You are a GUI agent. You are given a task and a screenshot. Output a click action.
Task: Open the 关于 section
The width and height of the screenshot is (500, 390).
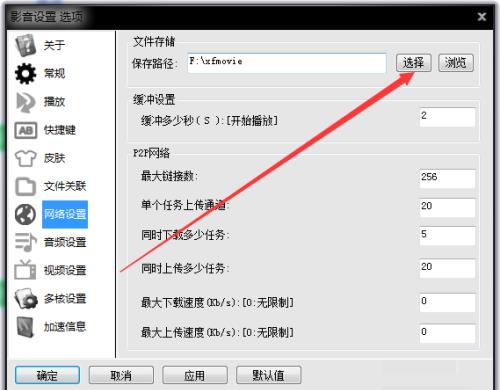coord(54,45)
